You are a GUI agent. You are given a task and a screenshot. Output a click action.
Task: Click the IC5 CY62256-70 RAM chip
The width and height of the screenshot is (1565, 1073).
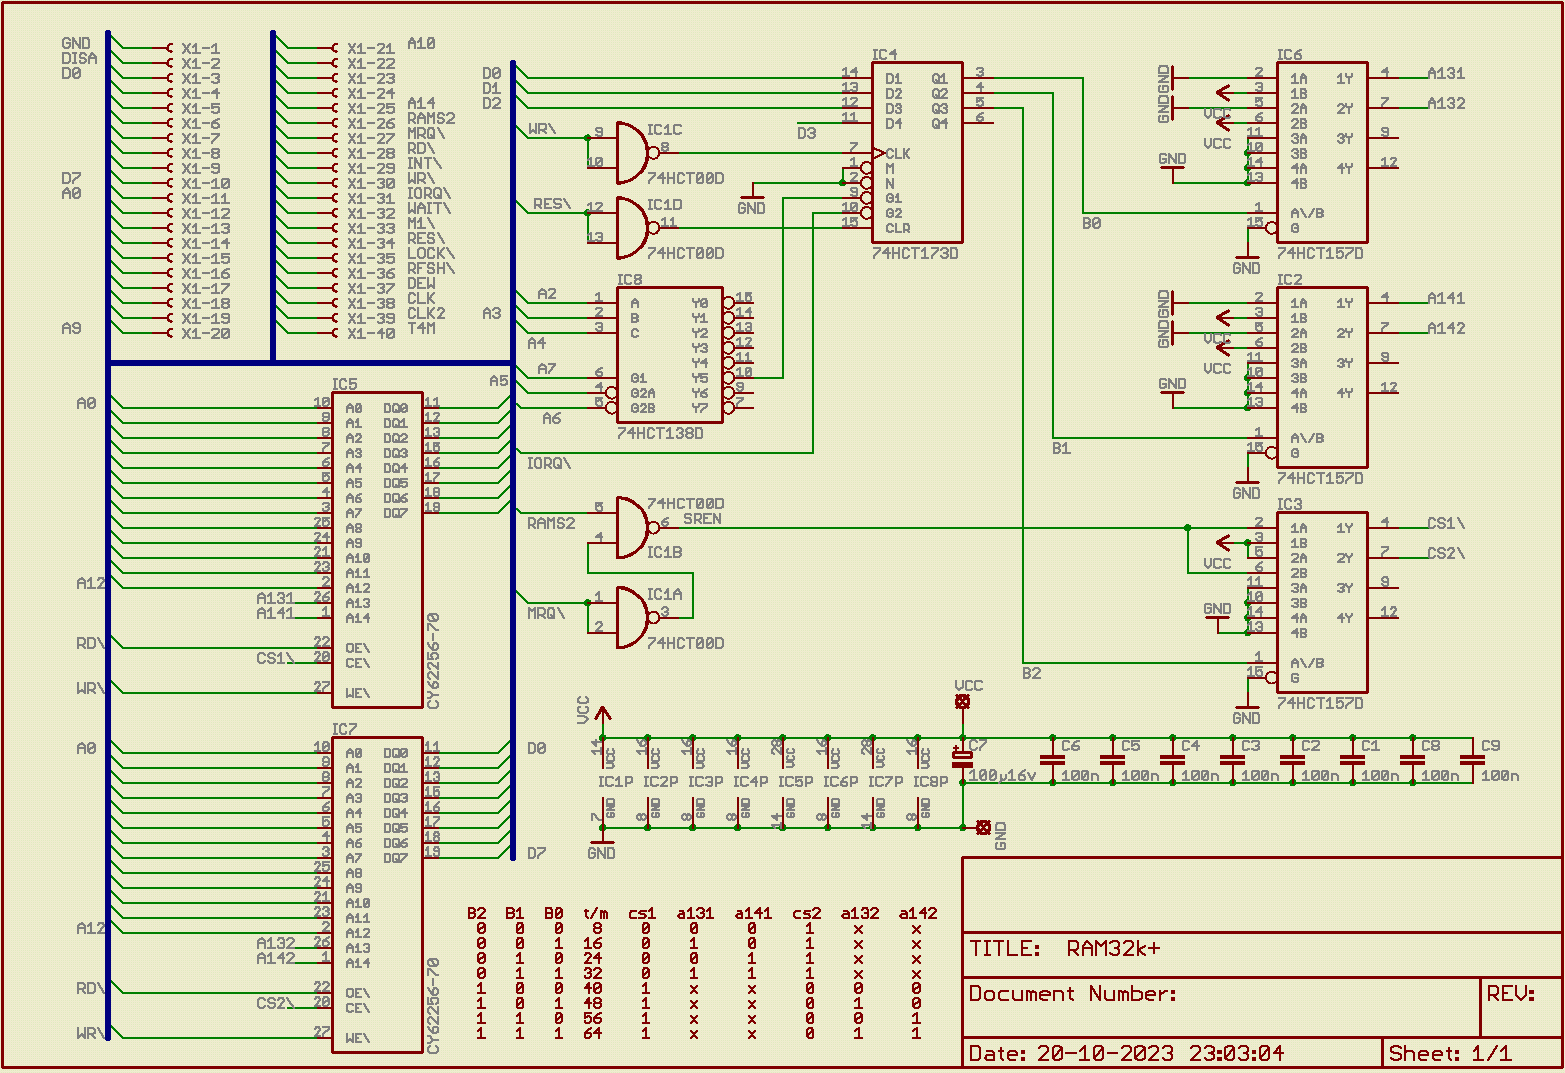(377, 550)
